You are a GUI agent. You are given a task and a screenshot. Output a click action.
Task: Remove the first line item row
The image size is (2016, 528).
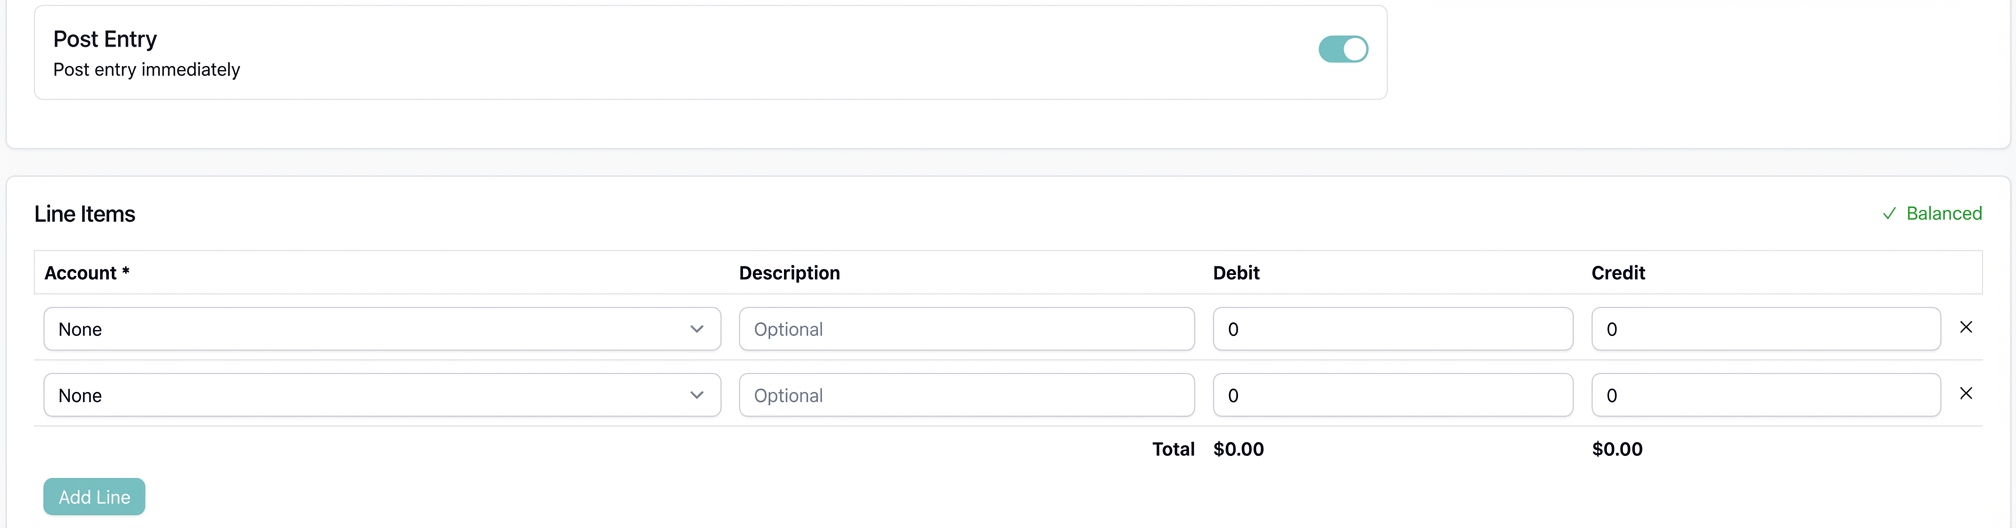click(x=1965, y=328)
